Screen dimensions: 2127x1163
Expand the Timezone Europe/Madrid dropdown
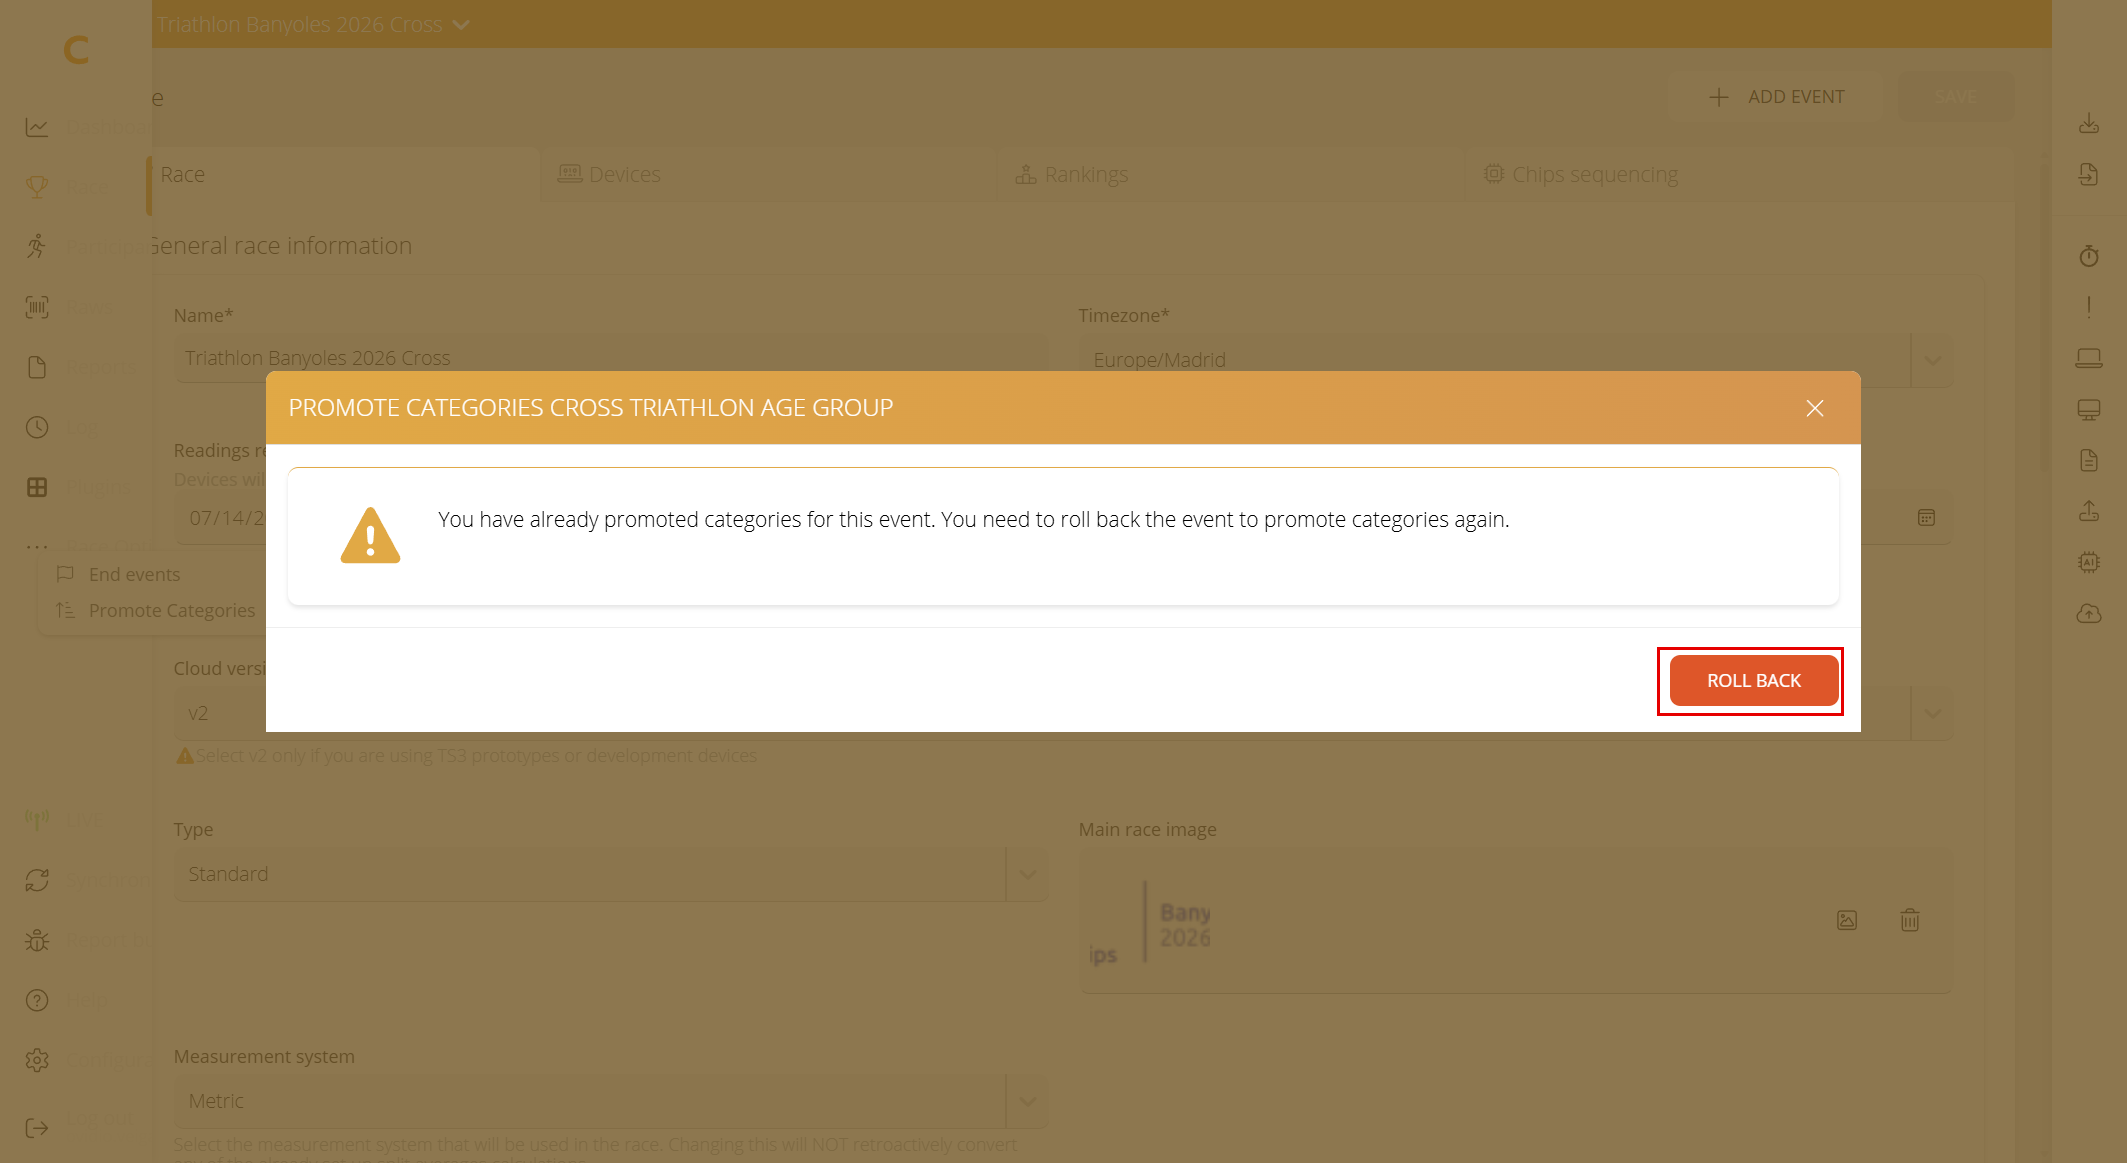[1933, 360]
